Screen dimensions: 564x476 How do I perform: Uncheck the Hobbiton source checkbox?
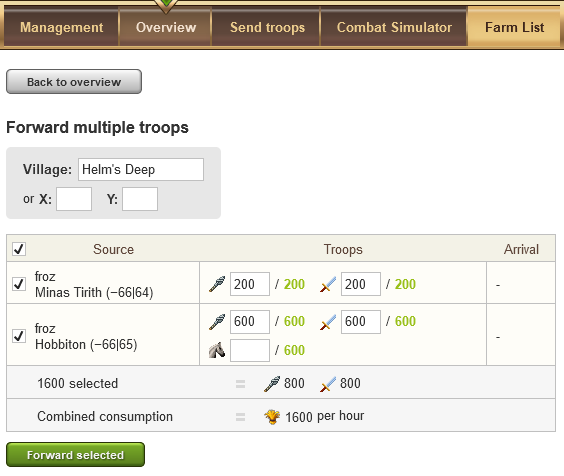[19, 336]
